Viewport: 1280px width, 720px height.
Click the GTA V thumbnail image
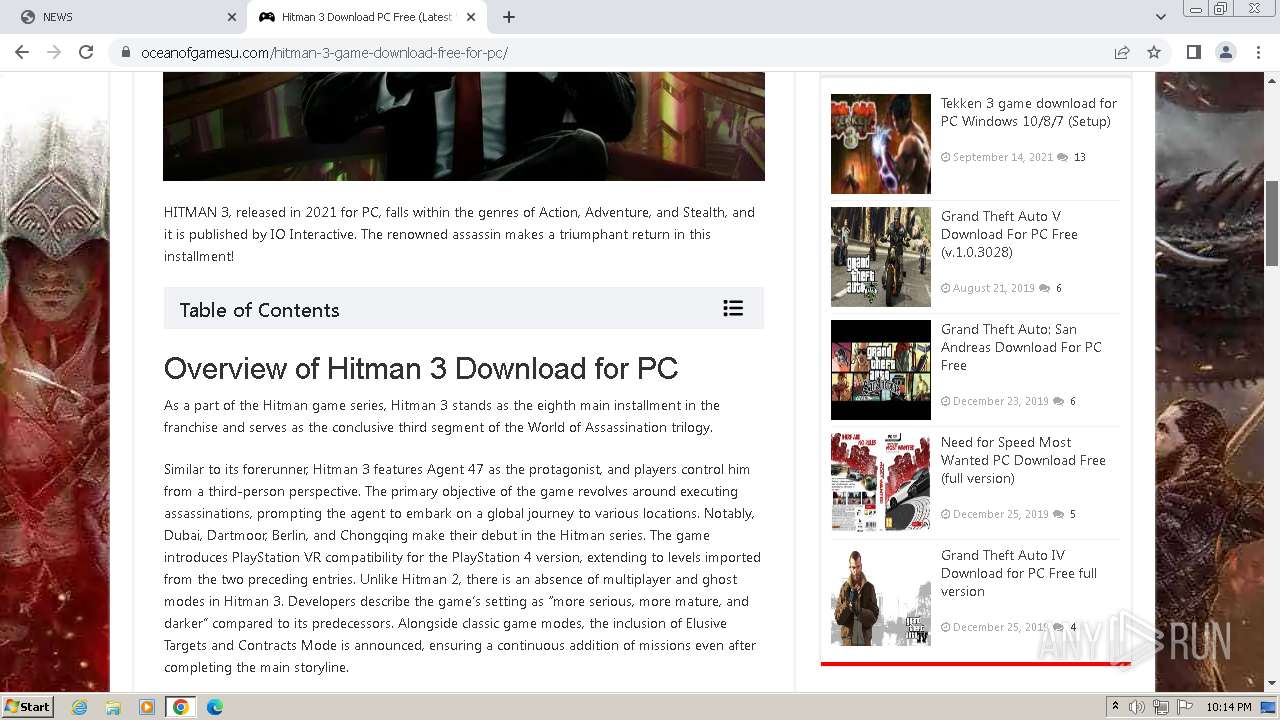[x=881, y=257]
